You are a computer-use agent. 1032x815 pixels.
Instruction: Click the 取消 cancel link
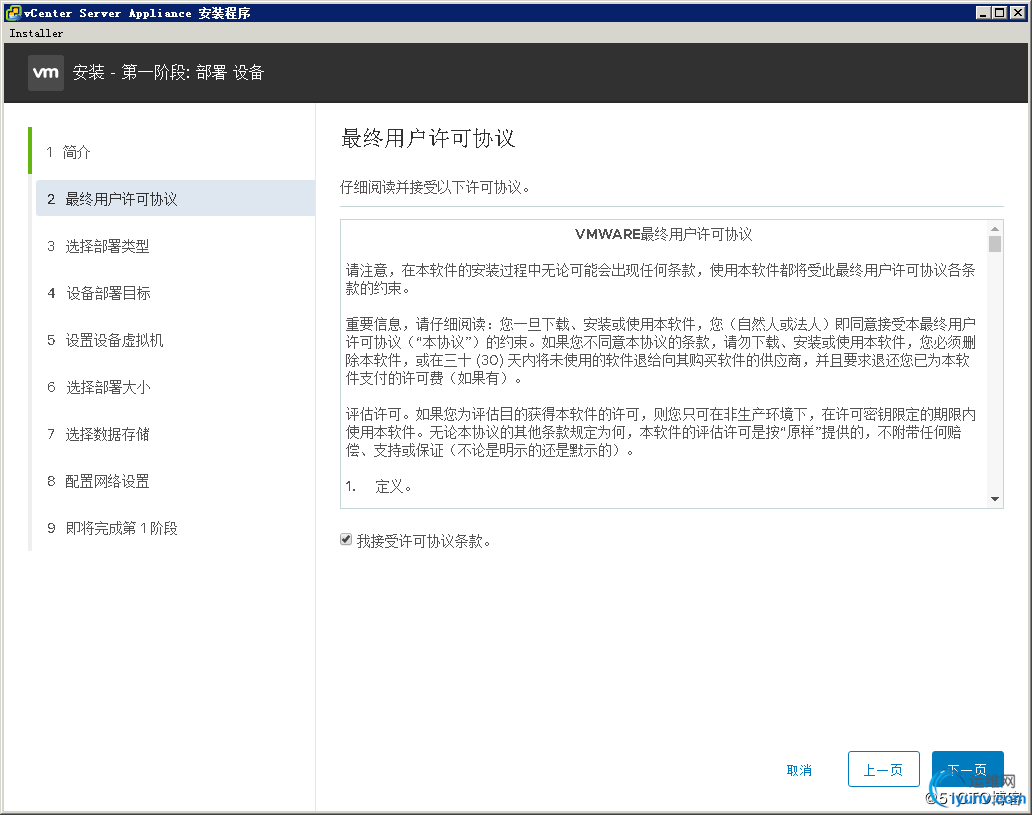click(x=799, y=770)
